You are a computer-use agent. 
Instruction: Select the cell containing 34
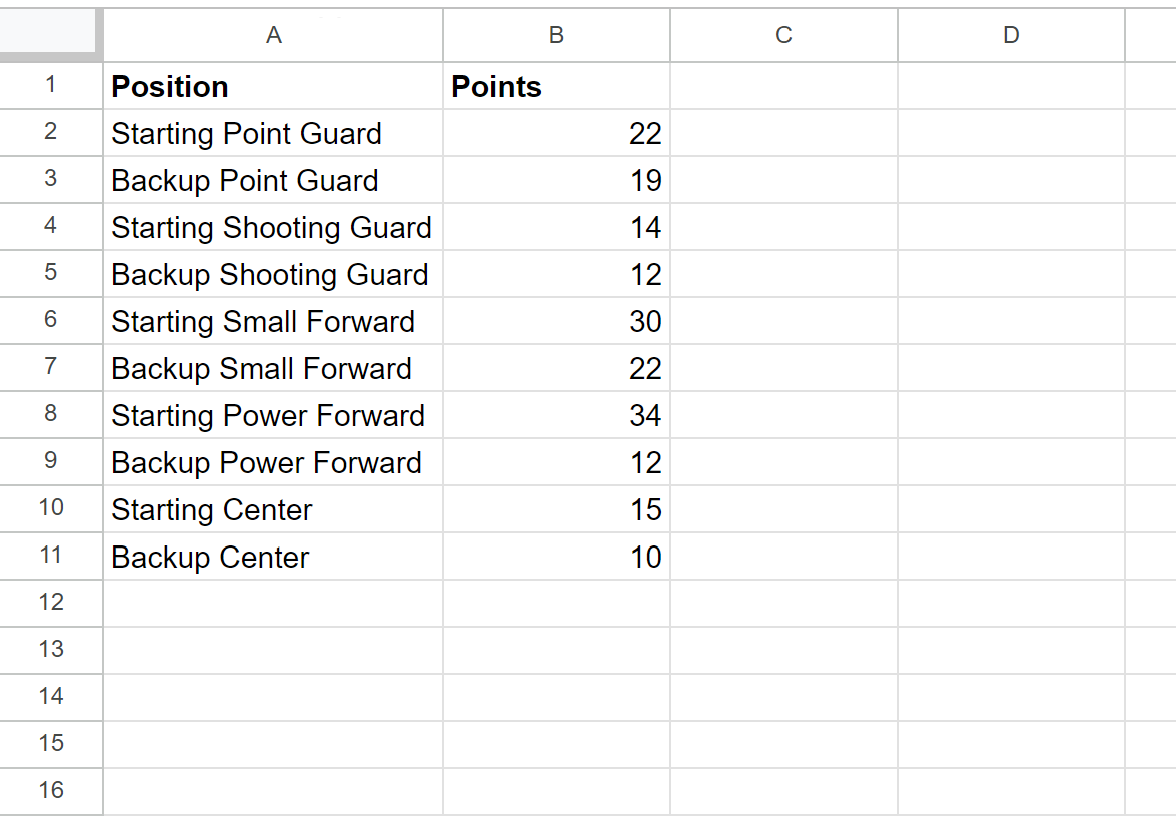tap(555, 415)
